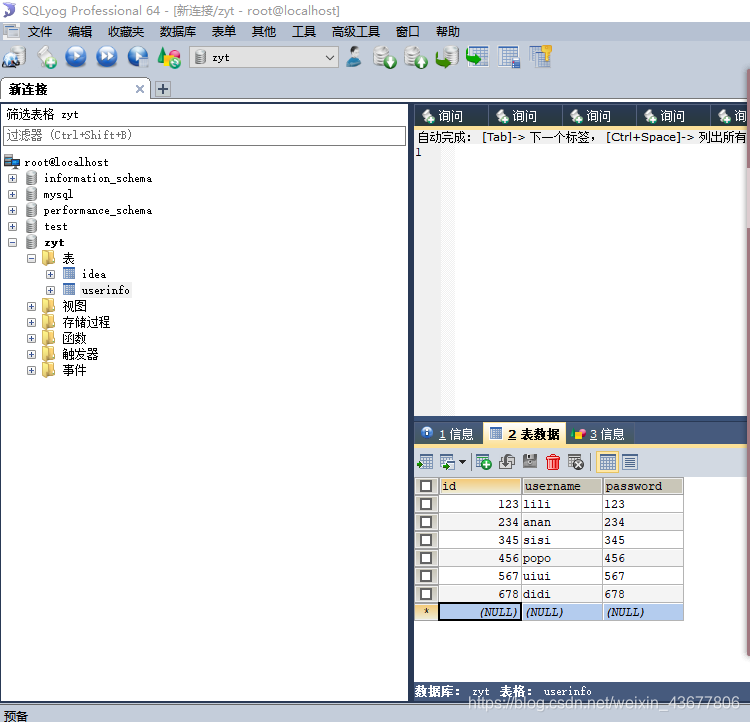The height and width of the screenshot is (722, 750).
Task: Check the row checkbox for popo
Action: pyautogui.click(x=426, y=558)
